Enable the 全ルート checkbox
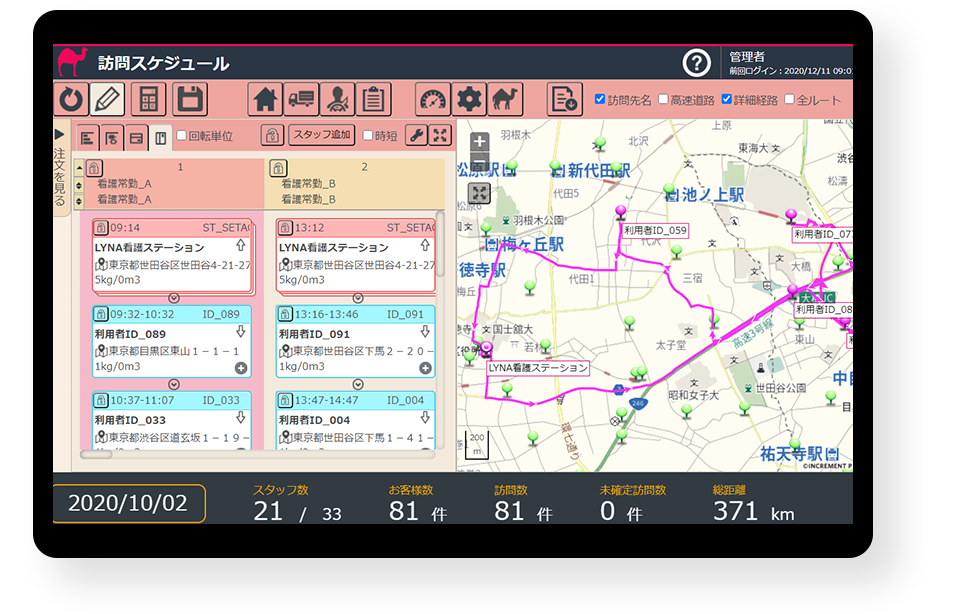953x614 pixels. 790,99
